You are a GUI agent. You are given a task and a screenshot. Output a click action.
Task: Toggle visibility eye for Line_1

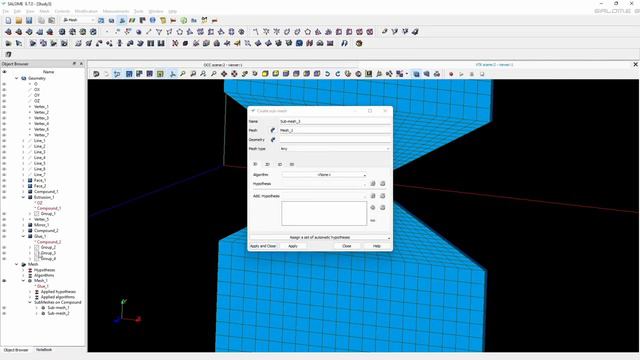(x=4, y=140)
